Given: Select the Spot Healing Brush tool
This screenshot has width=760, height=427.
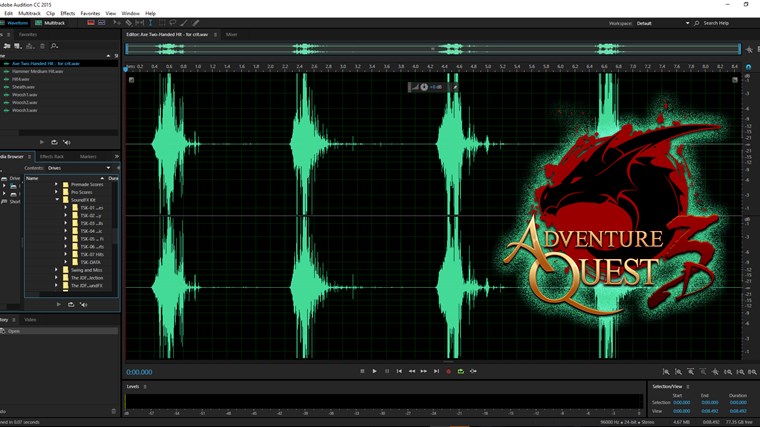Looking at the screenshot, I should click(x=195, y=23).
